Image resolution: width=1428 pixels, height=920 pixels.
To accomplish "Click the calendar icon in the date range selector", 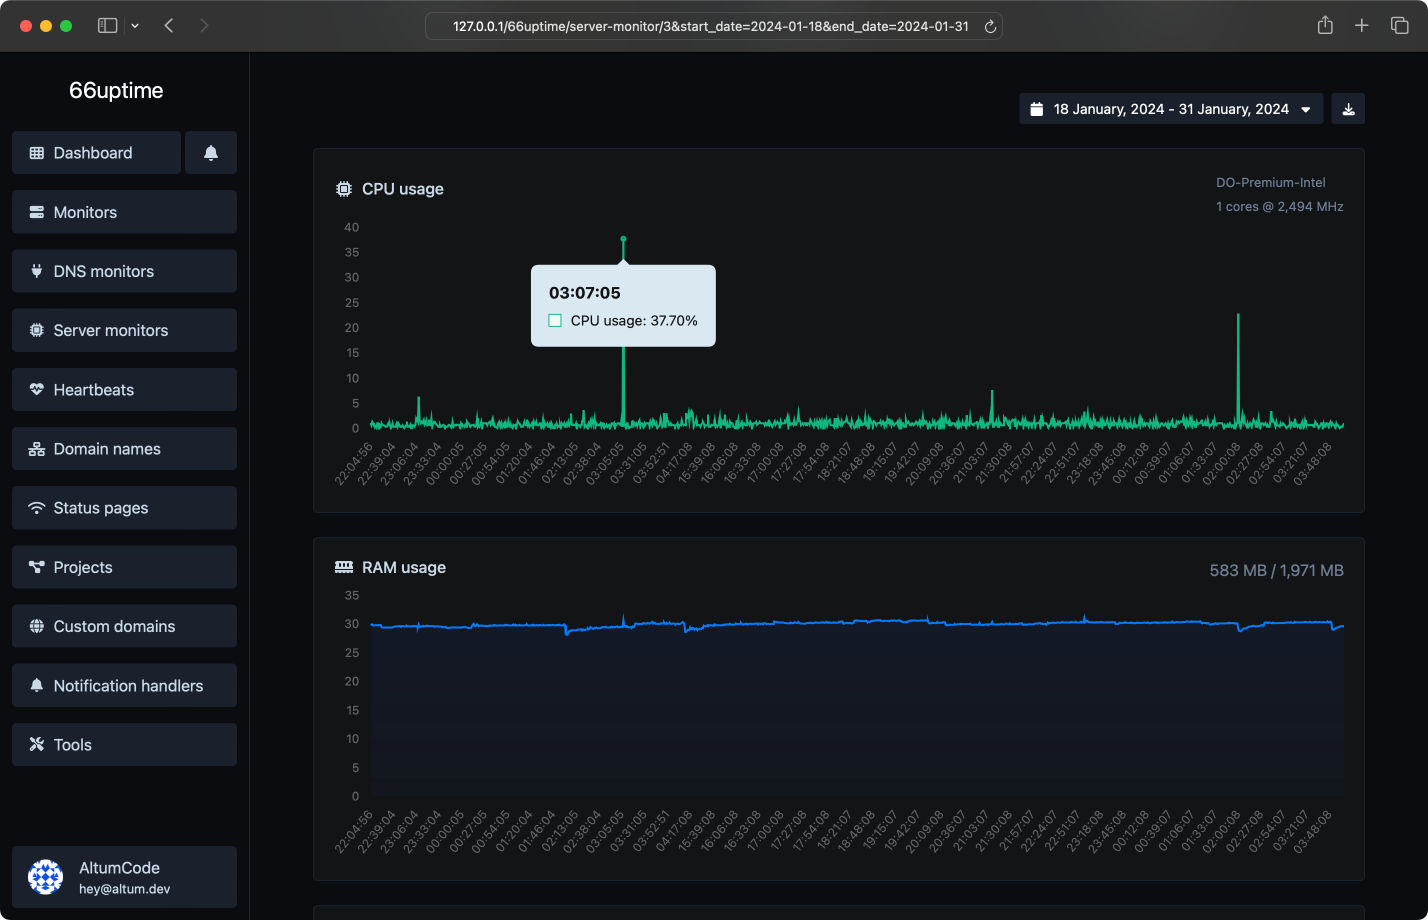I will pyautogui.click(x=1036, y=108).
